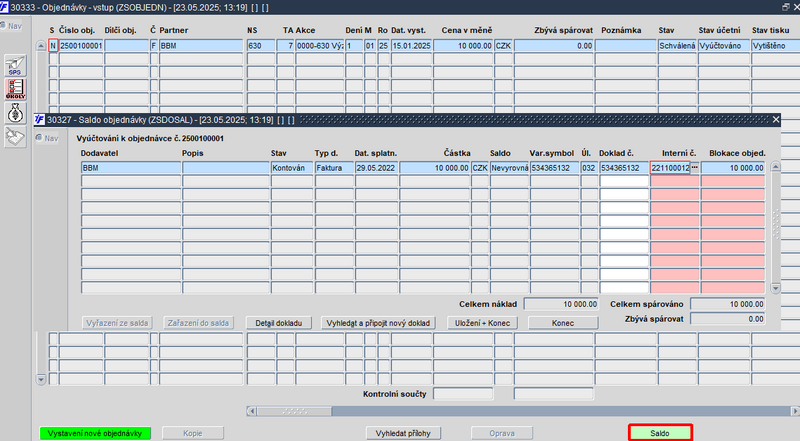Click Vyhledat a připojit nový doklad

(x=378, y=323)
